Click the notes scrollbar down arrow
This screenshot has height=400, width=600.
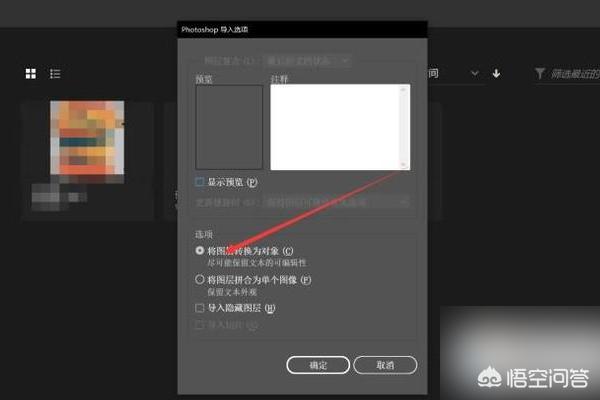tap(405, 165)
